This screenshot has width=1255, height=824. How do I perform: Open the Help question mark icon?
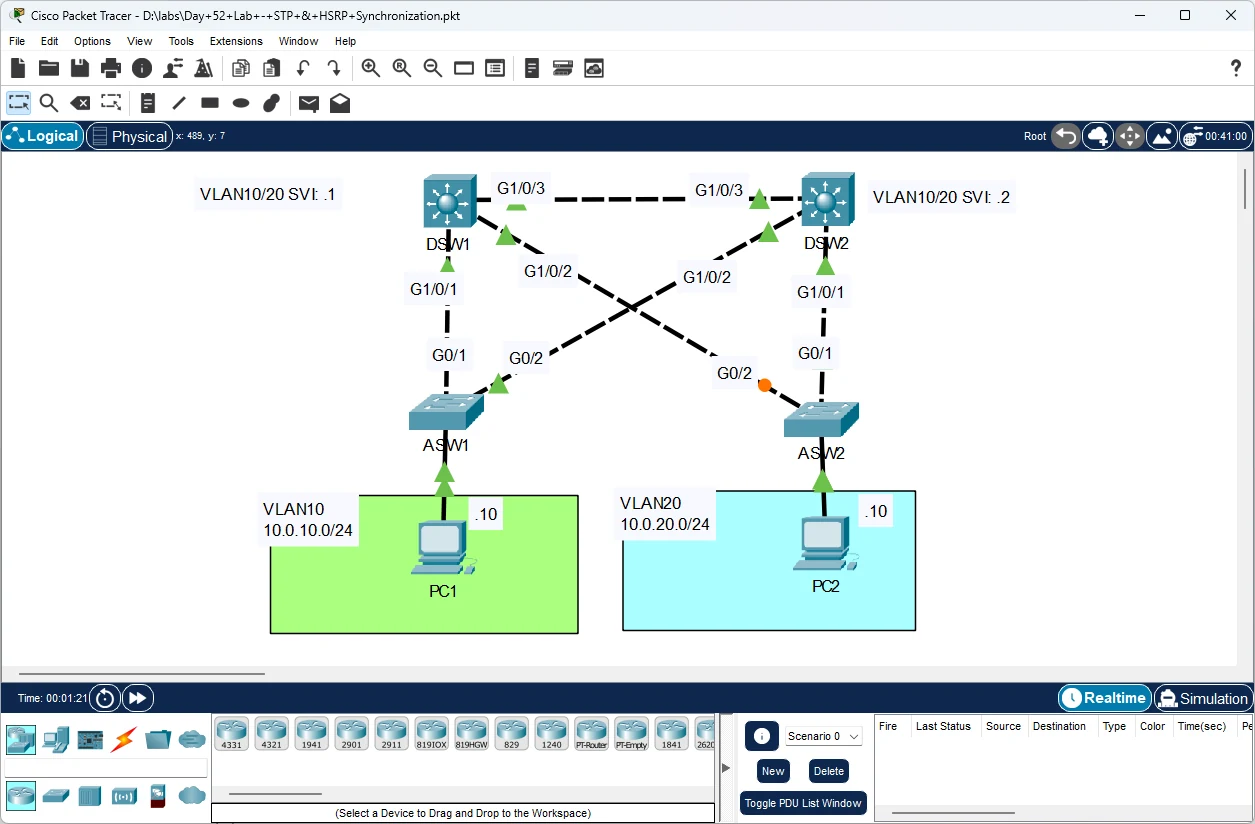(x=1236, y=68)
